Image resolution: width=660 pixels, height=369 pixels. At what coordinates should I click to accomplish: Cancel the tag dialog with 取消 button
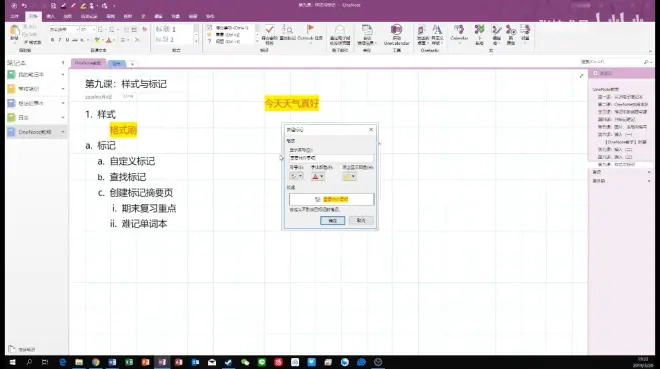[361, 220]
